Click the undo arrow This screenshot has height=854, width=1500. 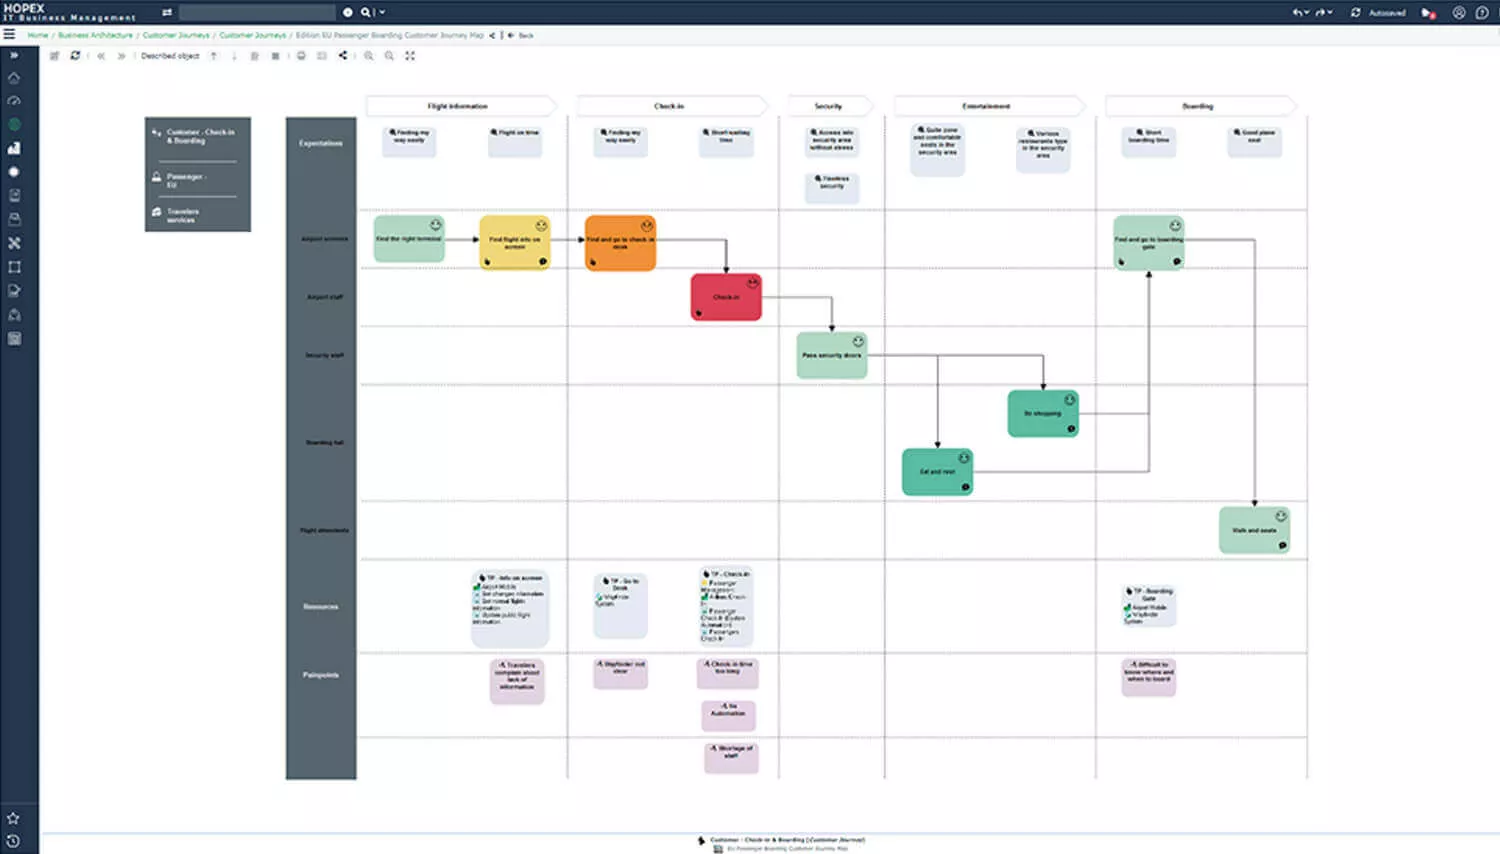point(1297,12)
